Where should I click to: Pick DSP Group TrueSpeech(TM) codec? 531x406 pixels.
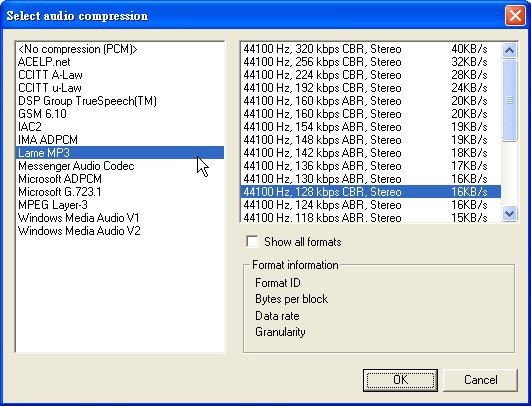pyautogui.click(x=120, y=101)
